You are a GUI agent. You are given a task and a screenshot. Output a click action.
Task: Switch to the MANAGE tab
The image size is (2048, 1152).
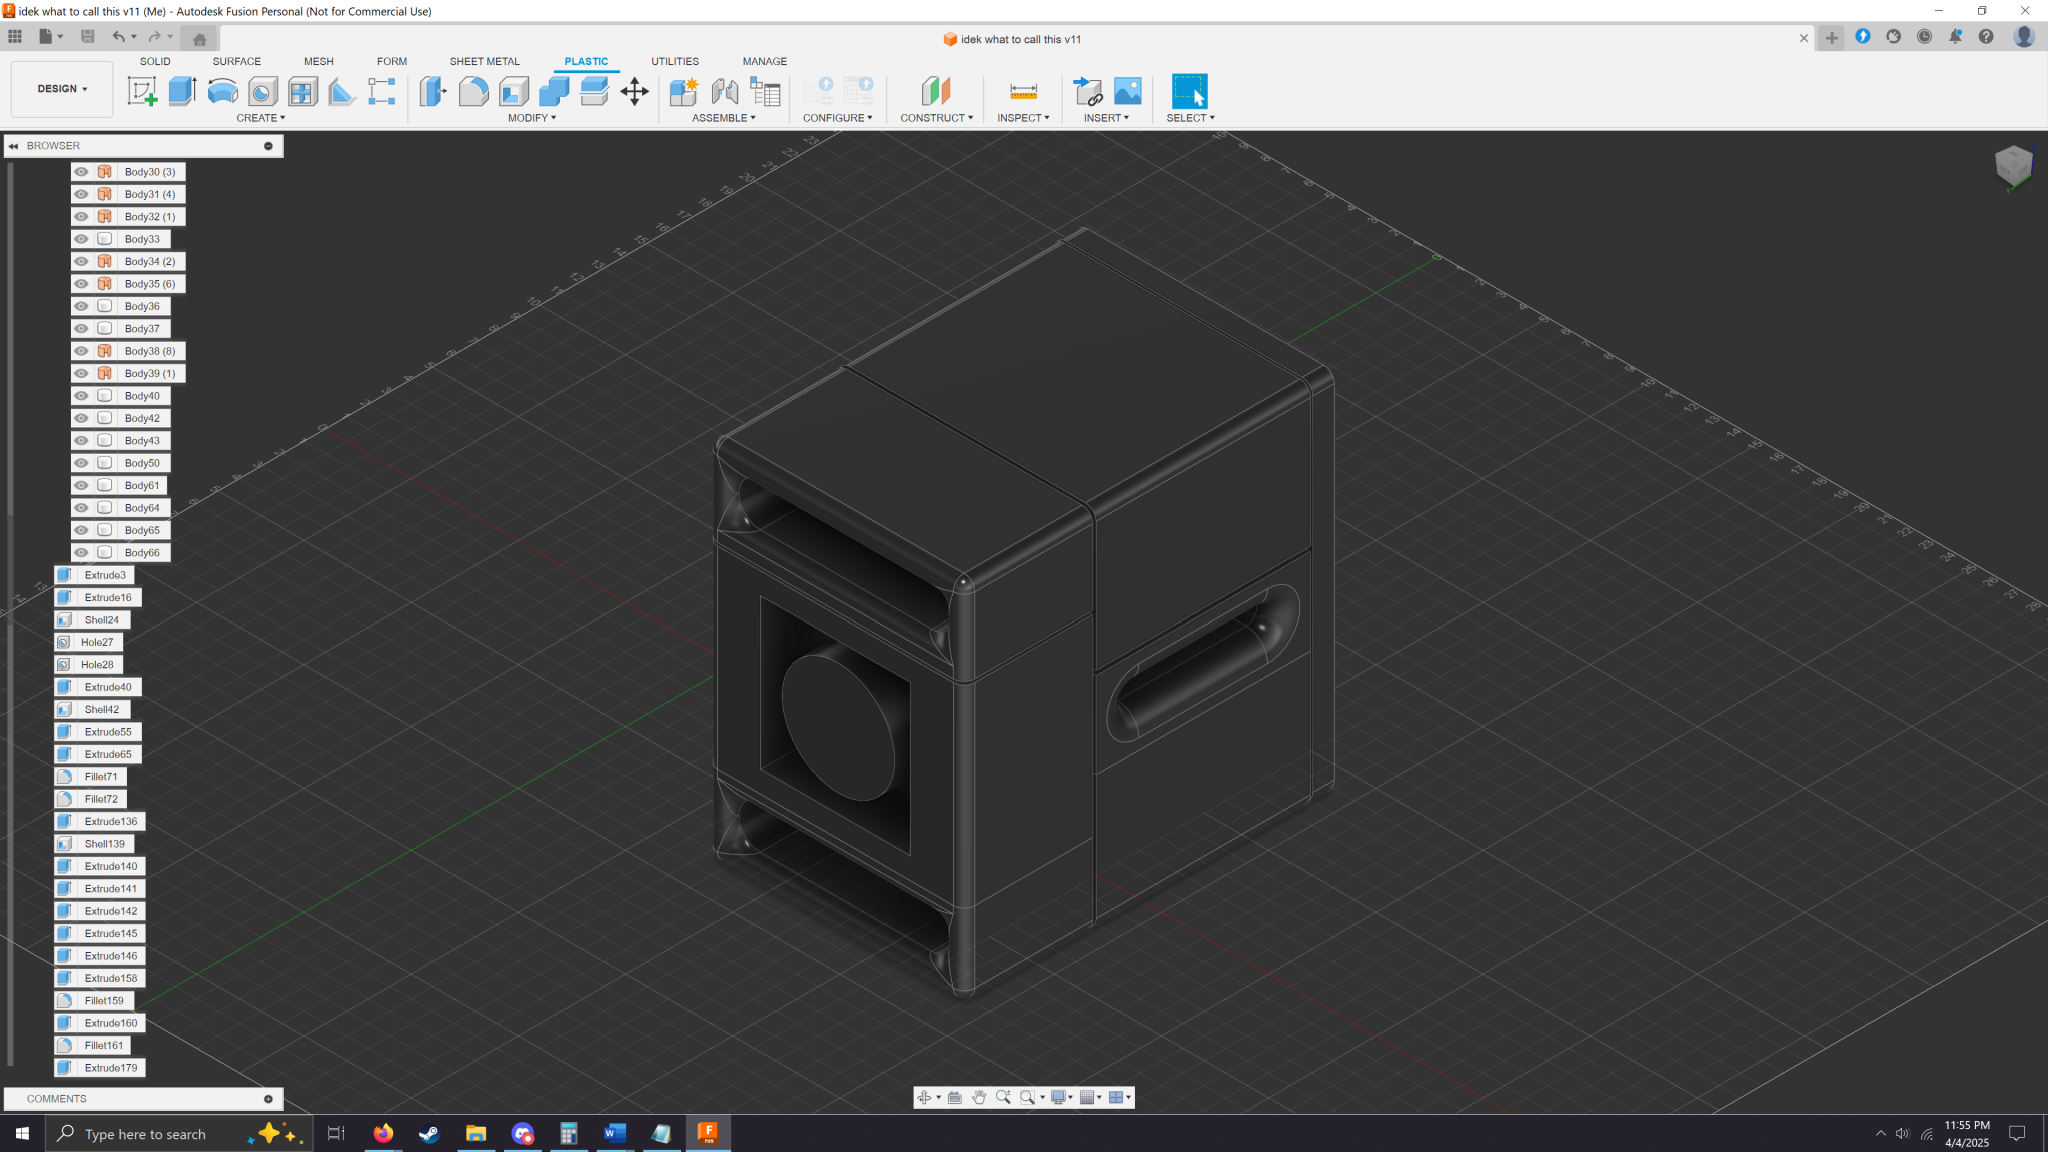(x=765, y=61)
